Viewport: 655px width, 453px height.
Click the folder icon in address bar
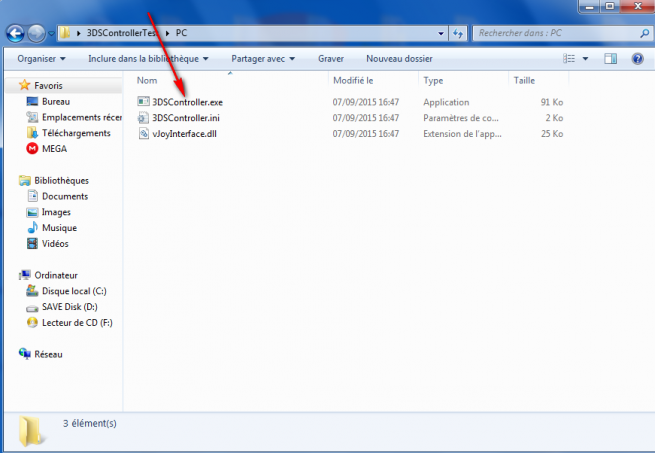tap(65, 33)
